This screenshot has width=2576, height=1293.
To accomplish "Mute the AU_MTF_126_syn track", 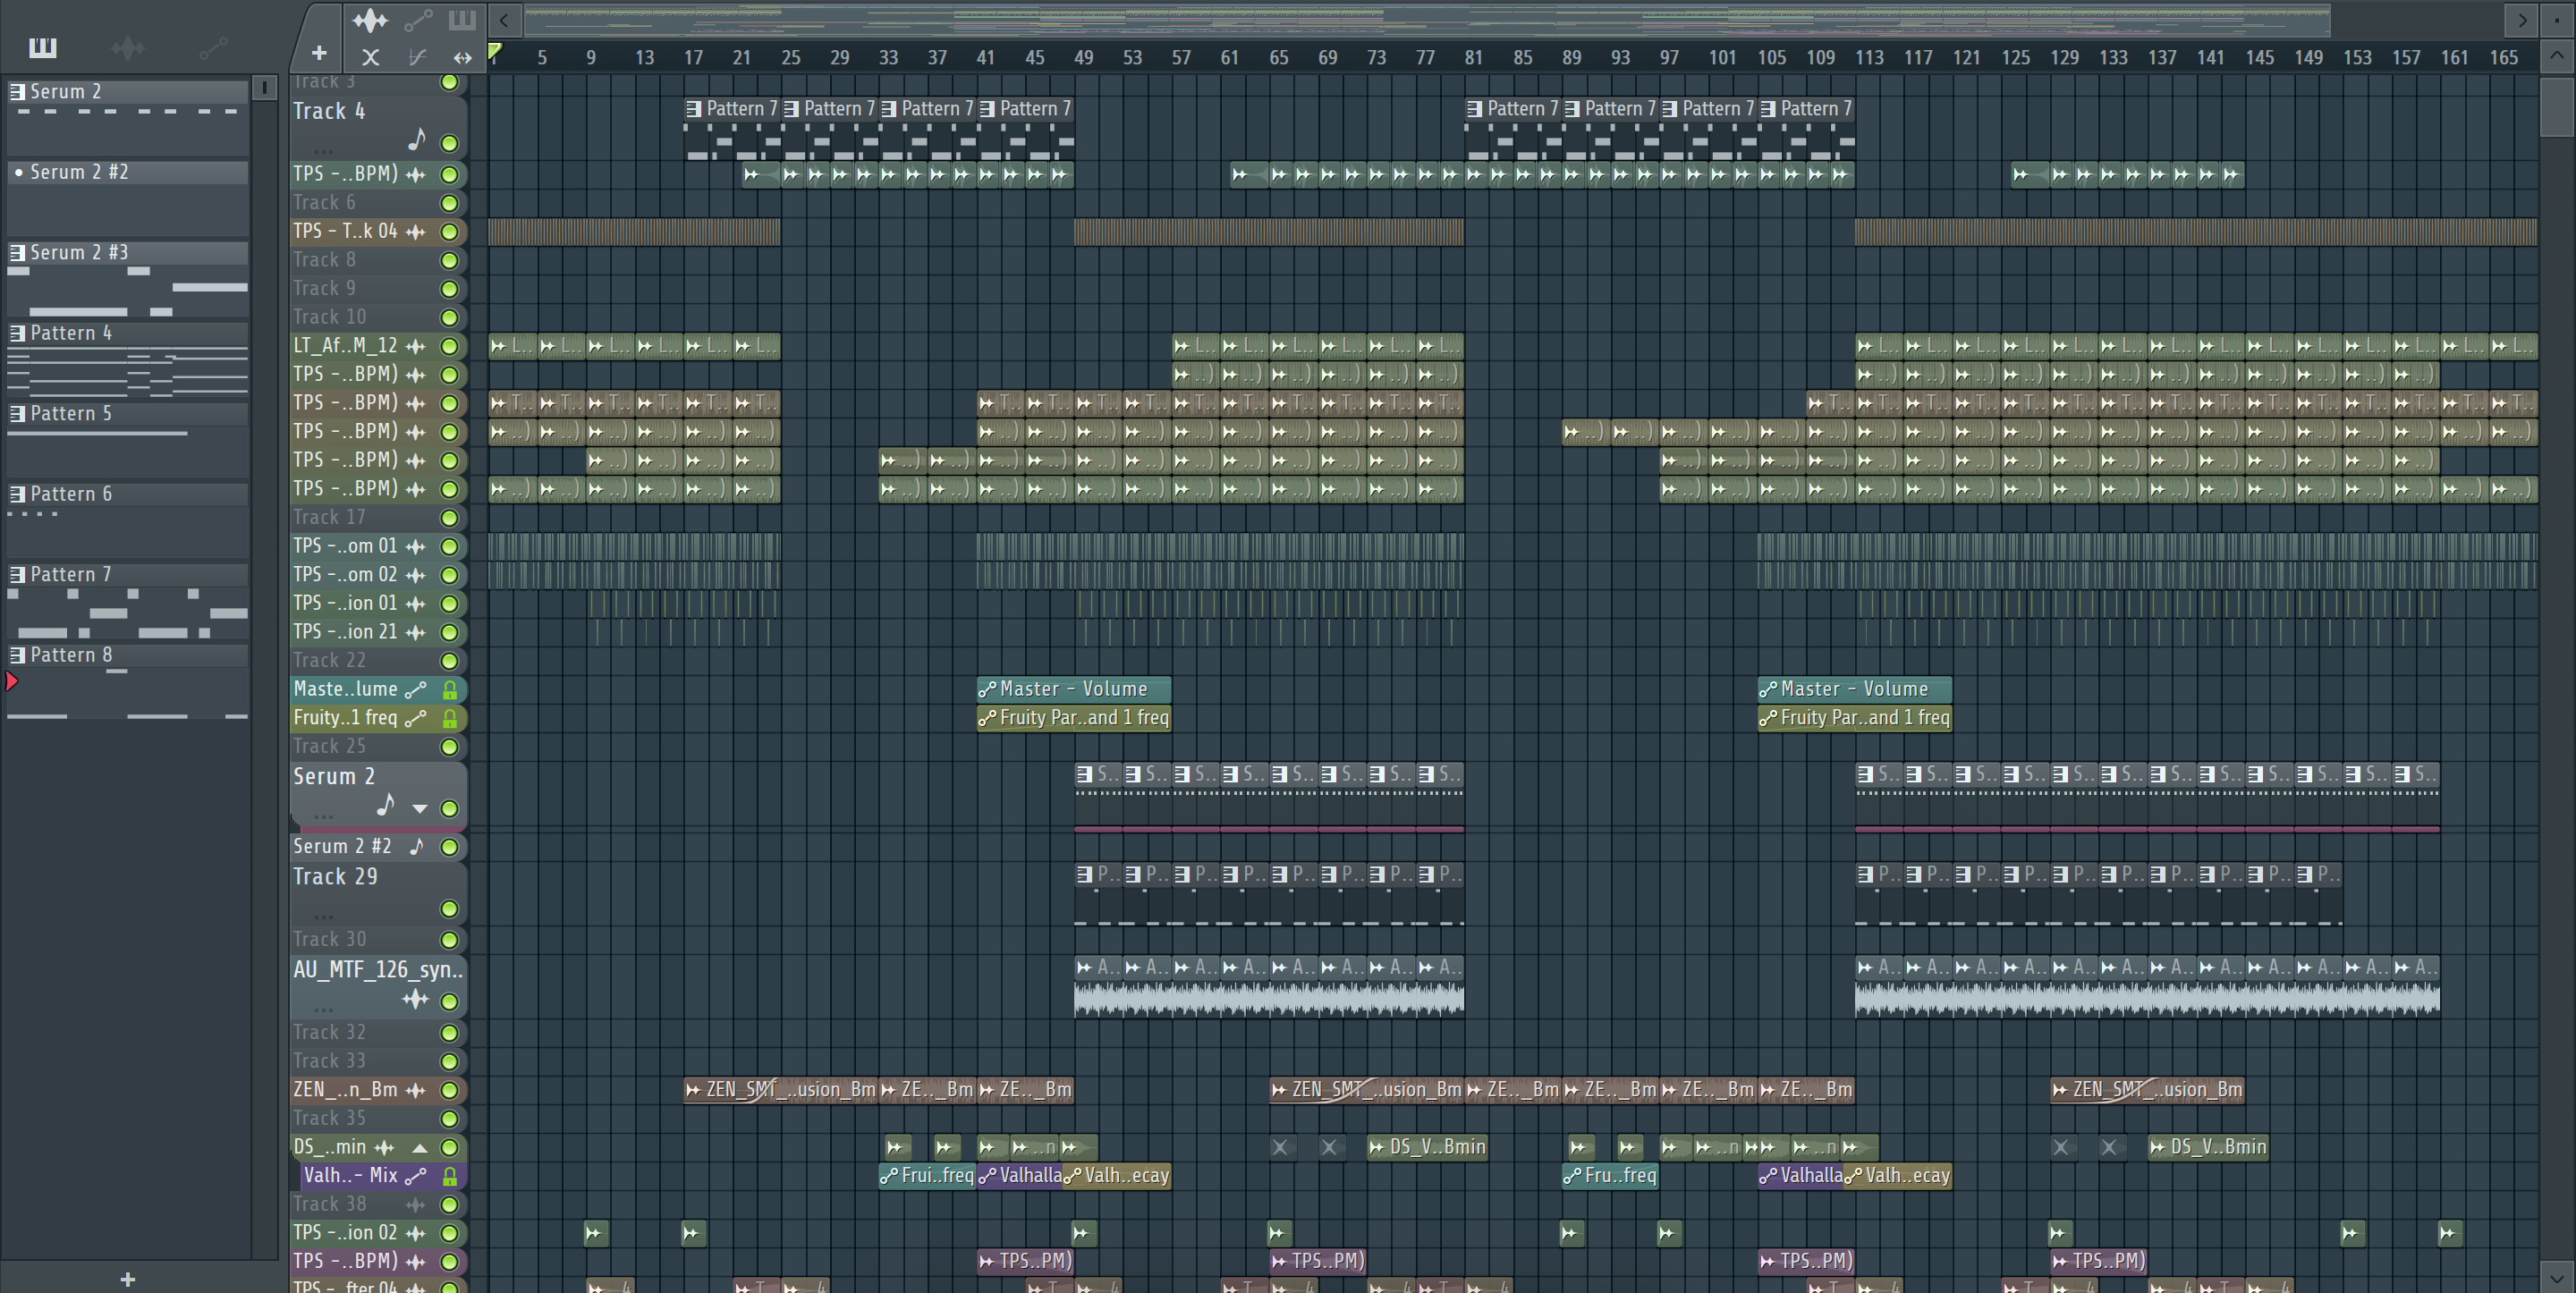I will coord(449,1002).
